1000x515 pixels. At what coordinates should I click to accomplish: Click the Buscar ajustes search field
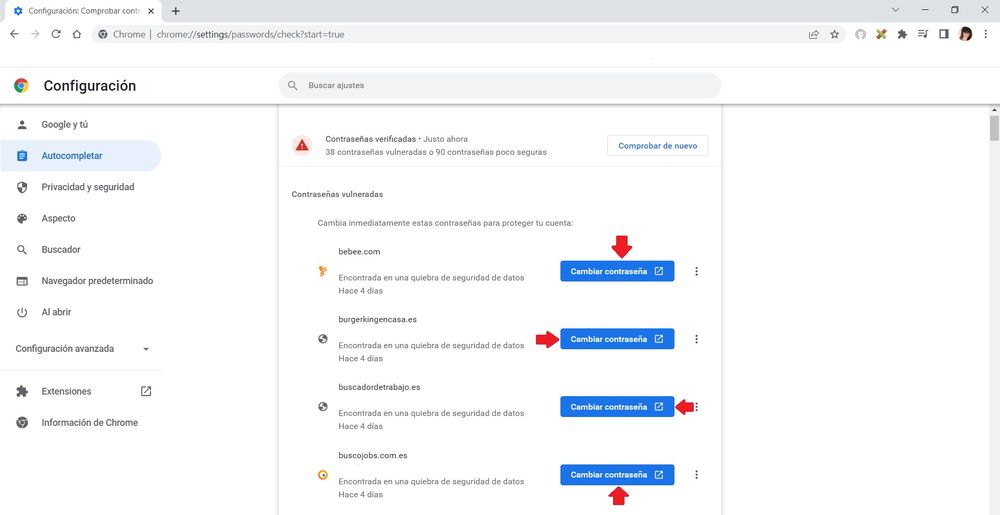click(500, 86)
